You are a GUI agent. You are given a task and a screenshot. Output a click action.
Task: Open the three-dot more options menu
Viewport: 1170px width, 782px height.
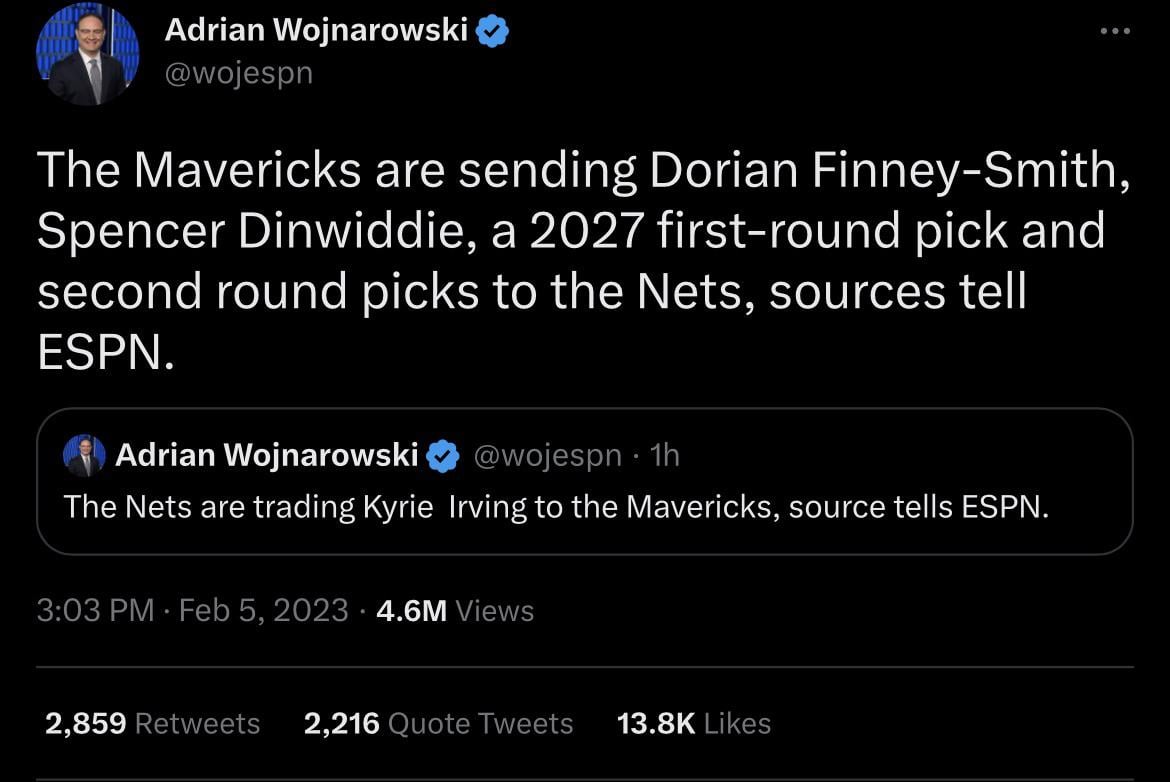click(x=1114, y=31)
